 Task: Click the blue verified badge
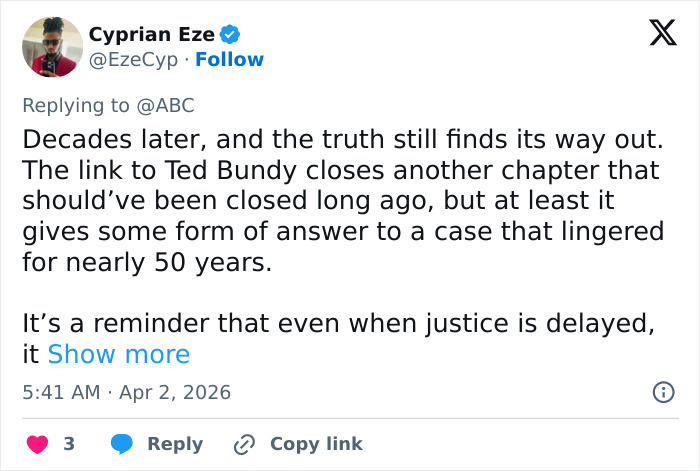click(229, 34)
